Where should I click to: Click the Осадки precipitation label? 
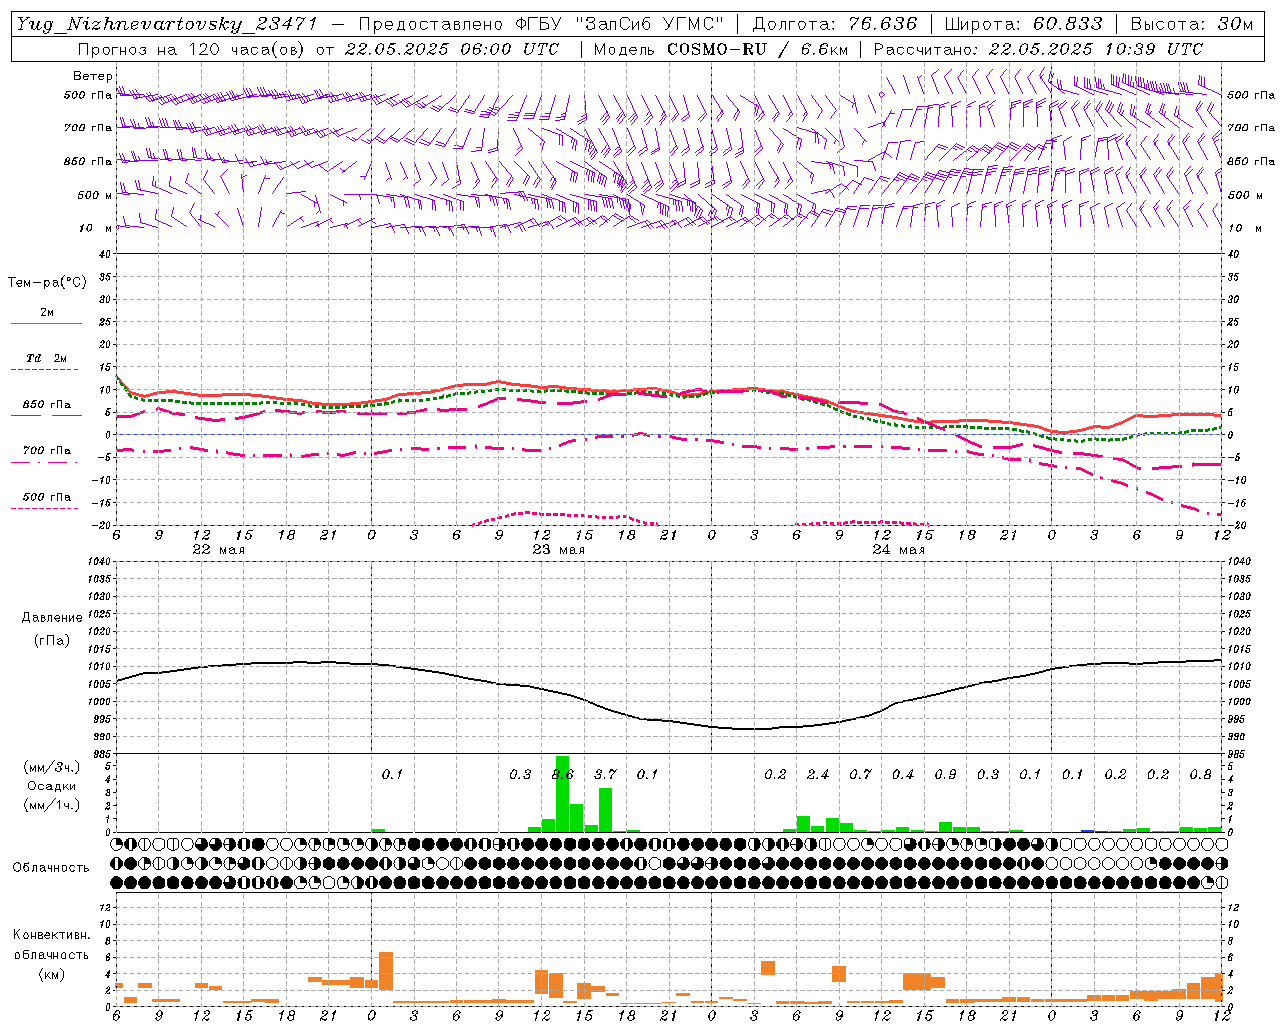52,786
